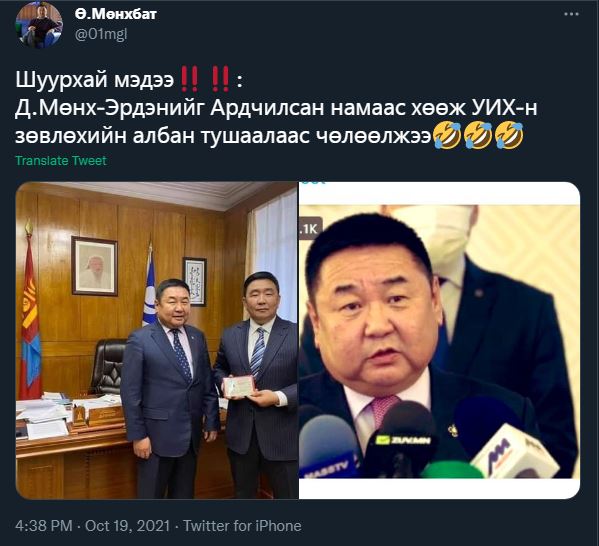
Task: Click the middle laughing emoji in tweet
Action: tap(478, 135)
